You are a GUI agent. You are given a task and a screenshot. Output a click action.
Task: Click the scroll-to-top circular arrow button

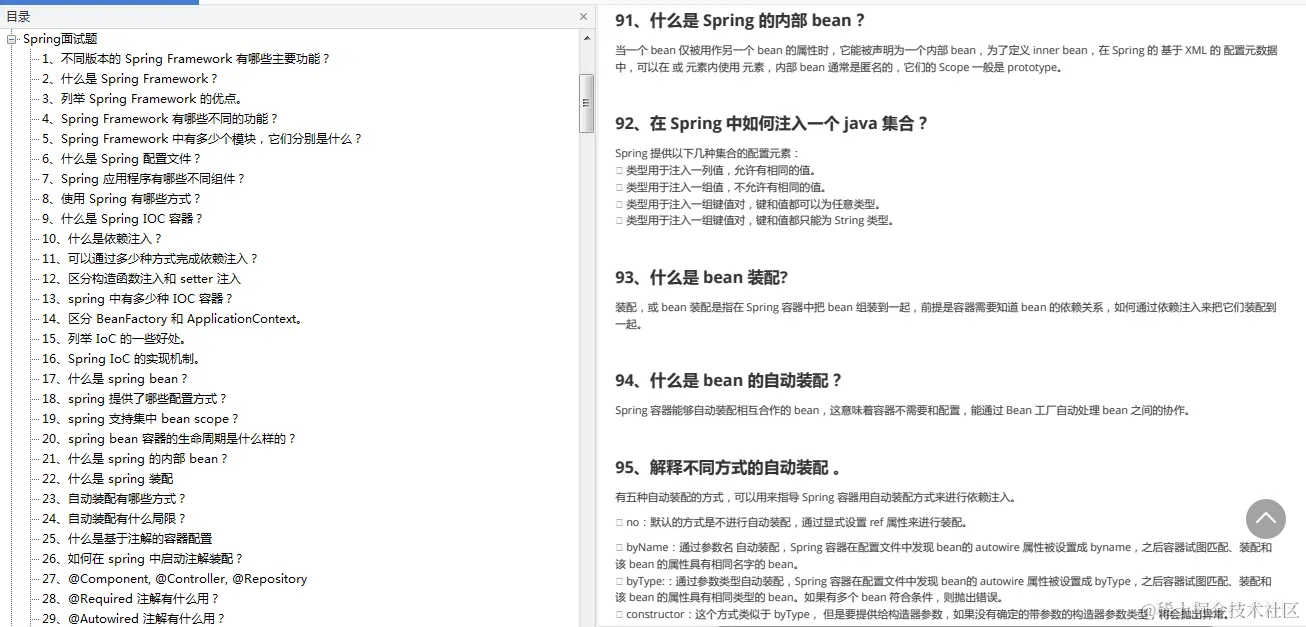click(1266, 519)
